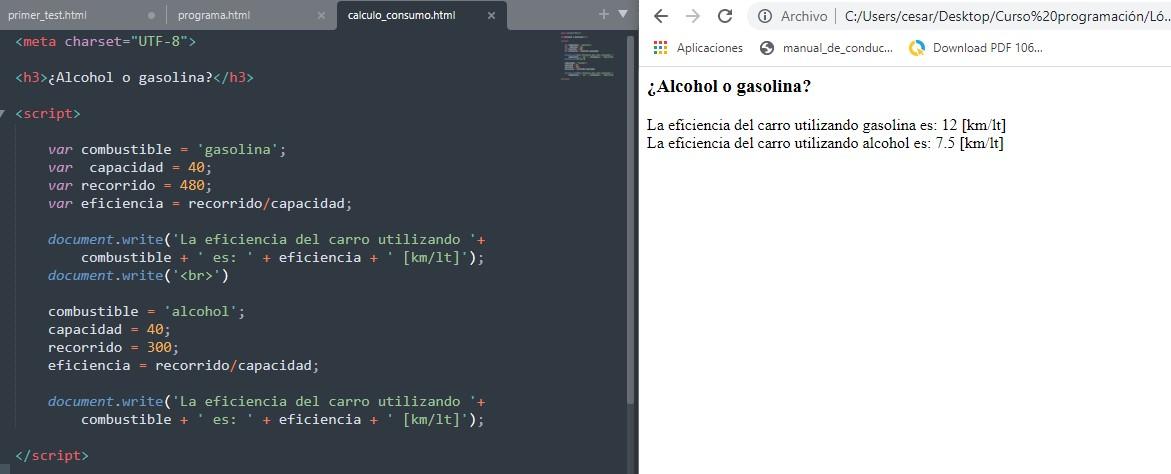Click the alcohol efficiency result line

pos(825,143)
